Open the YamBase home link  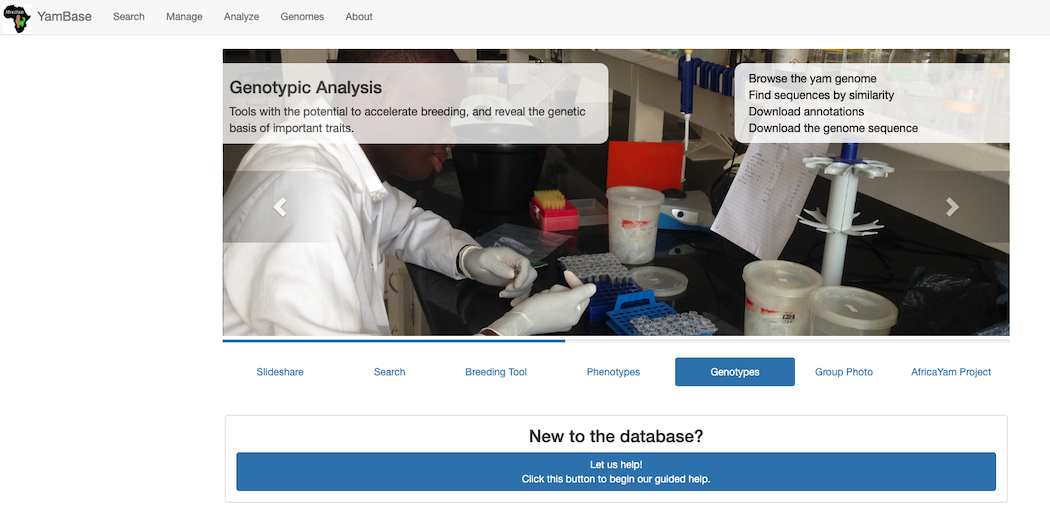point(64,17)
